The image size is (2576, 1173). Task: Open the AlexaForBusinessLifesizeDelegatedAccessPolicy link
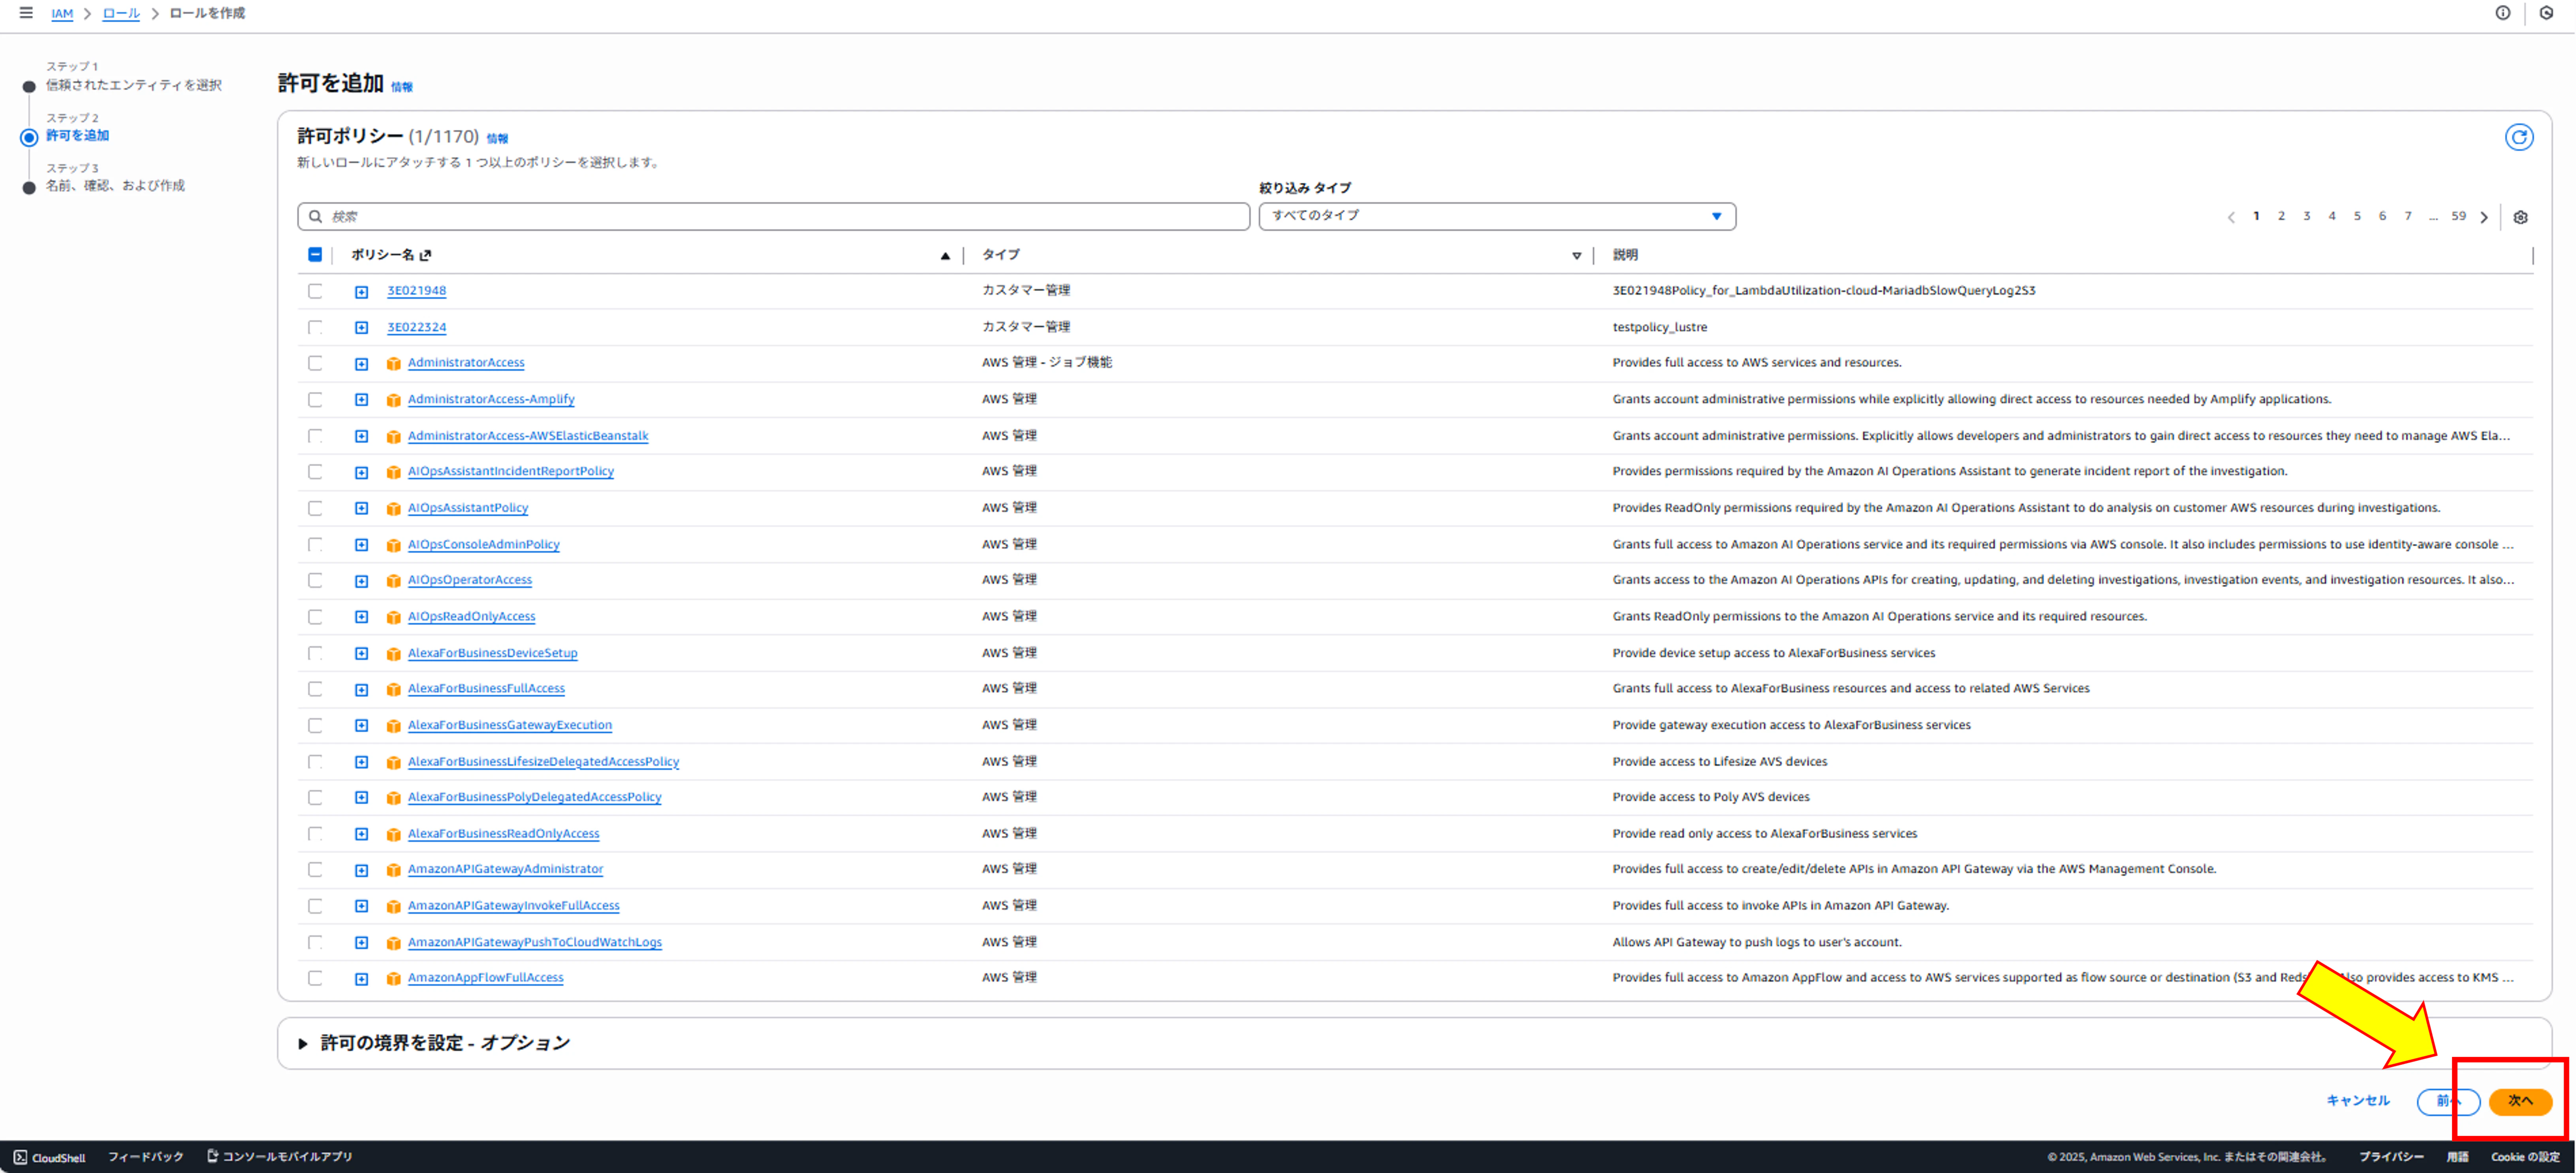543,762
